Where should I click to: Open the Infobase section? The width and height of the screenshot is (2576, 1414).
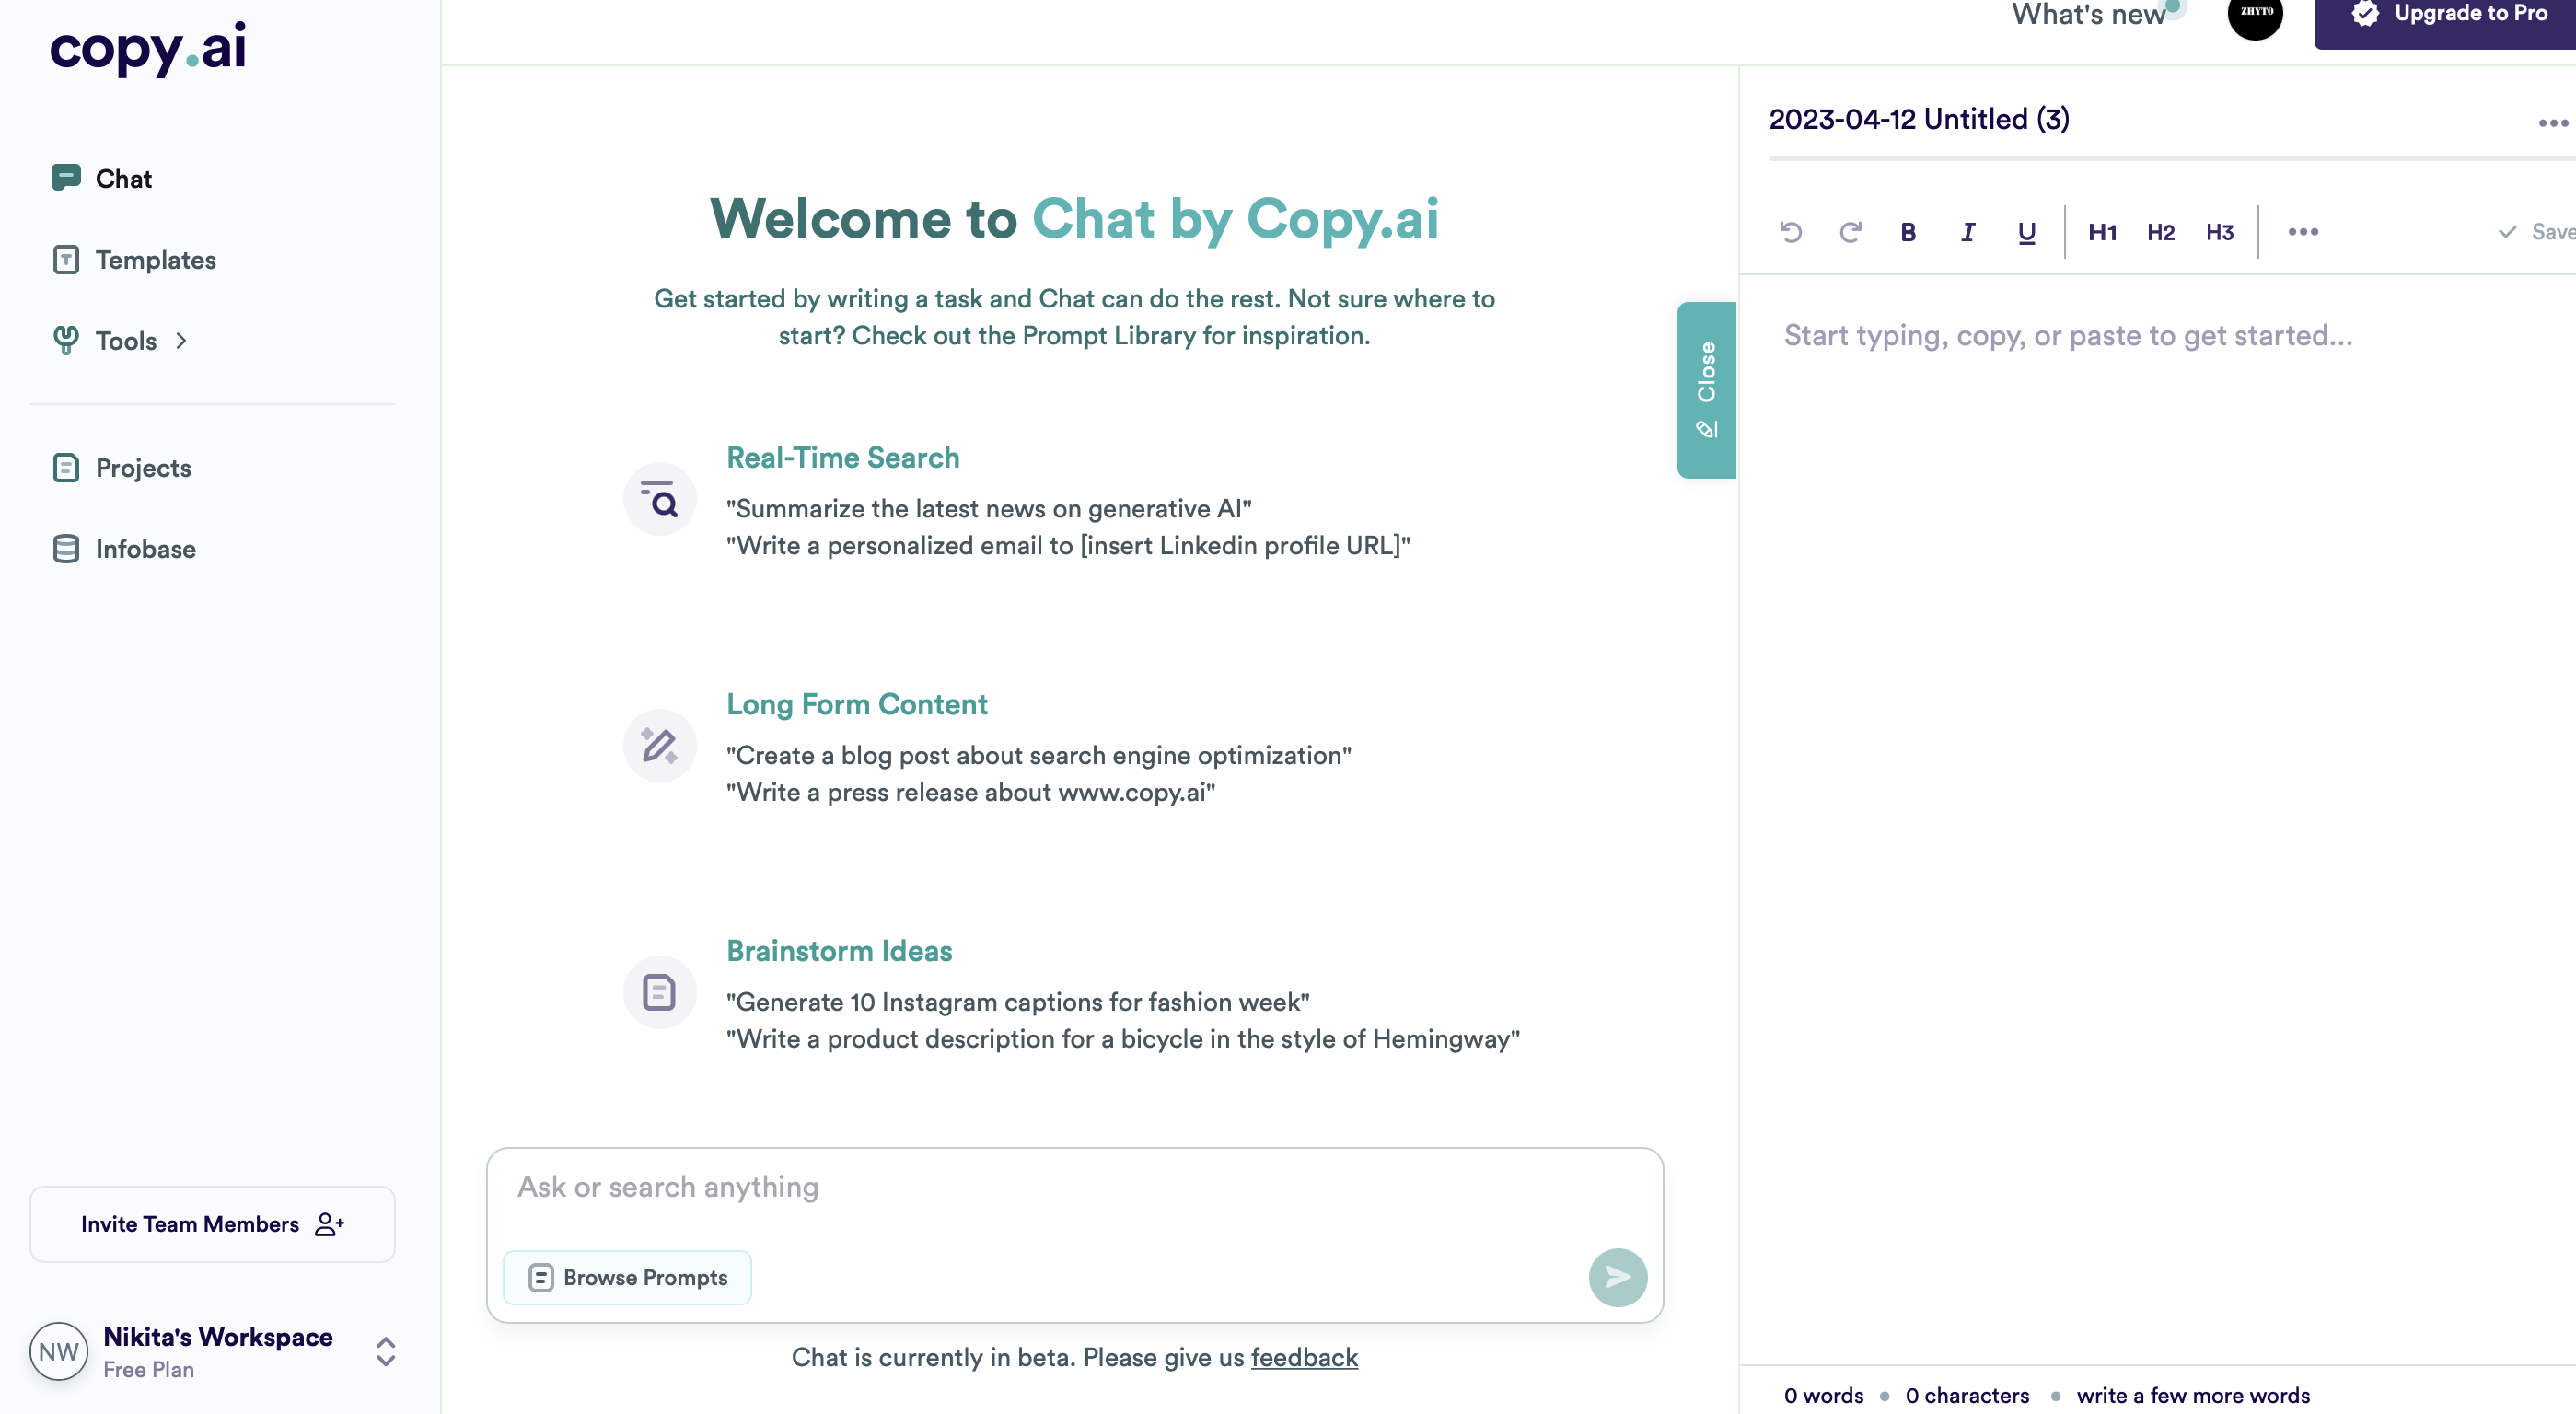click(145, 549)
